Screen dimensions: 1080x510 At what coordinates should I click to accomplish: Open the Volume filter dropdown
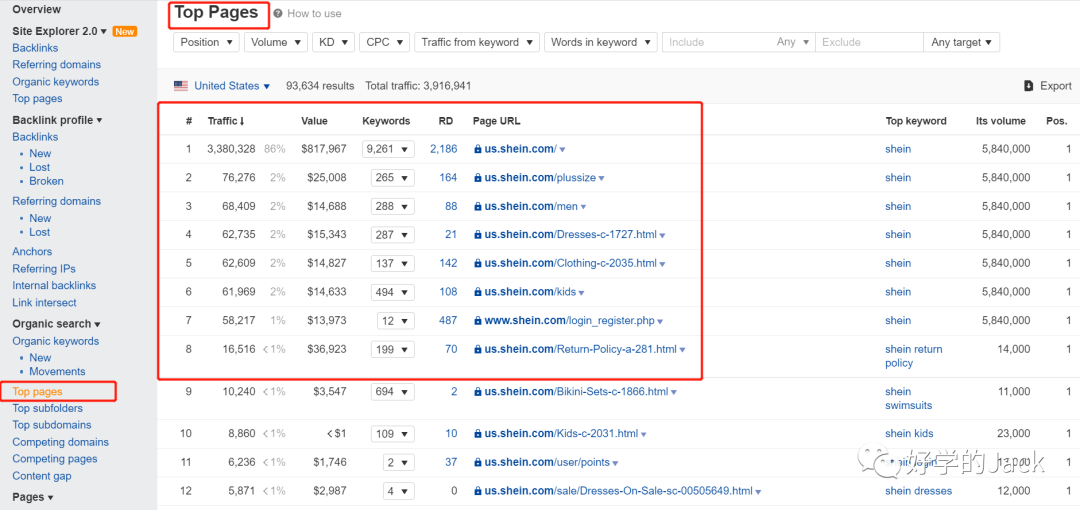pyautogui.click(x=276, y=42)
